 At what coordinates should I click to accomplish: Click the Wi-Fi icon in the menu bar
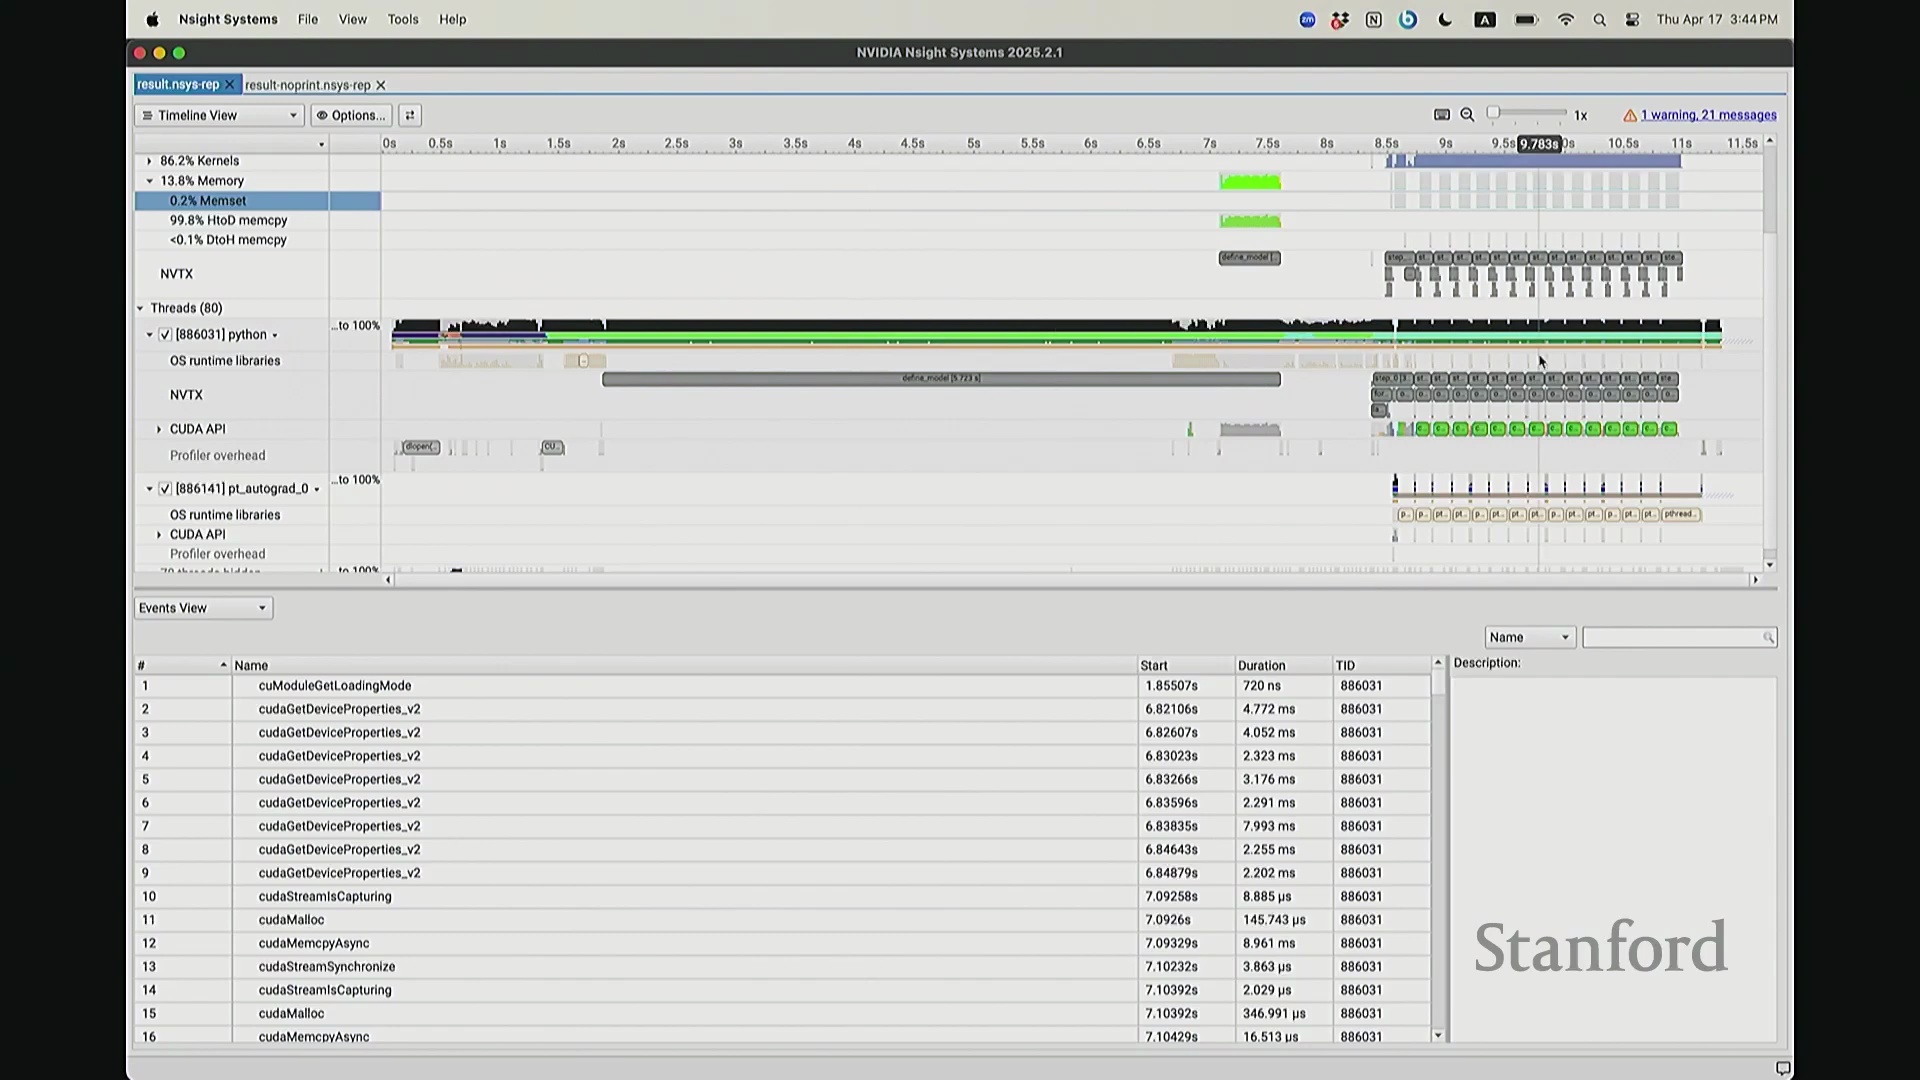point(1566,20)
